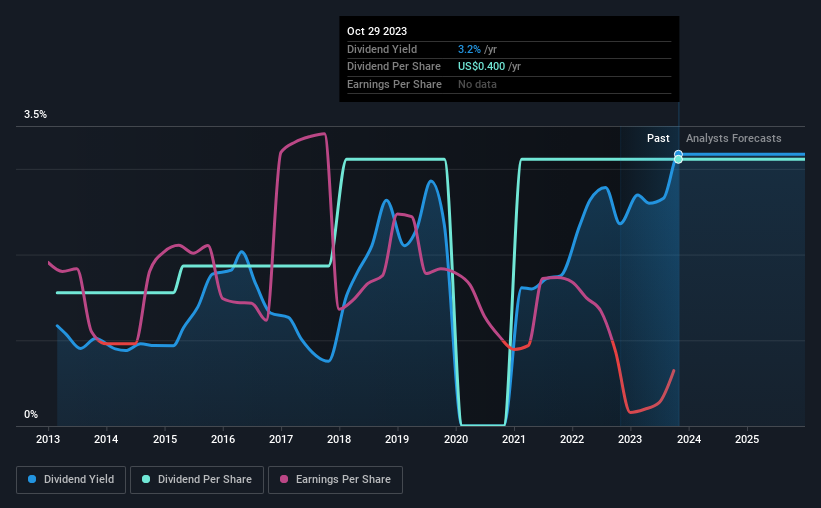Click the tooltip Earnings Per Share row label
The height and width of the screenshot is (508, 821).
[394, 84]
